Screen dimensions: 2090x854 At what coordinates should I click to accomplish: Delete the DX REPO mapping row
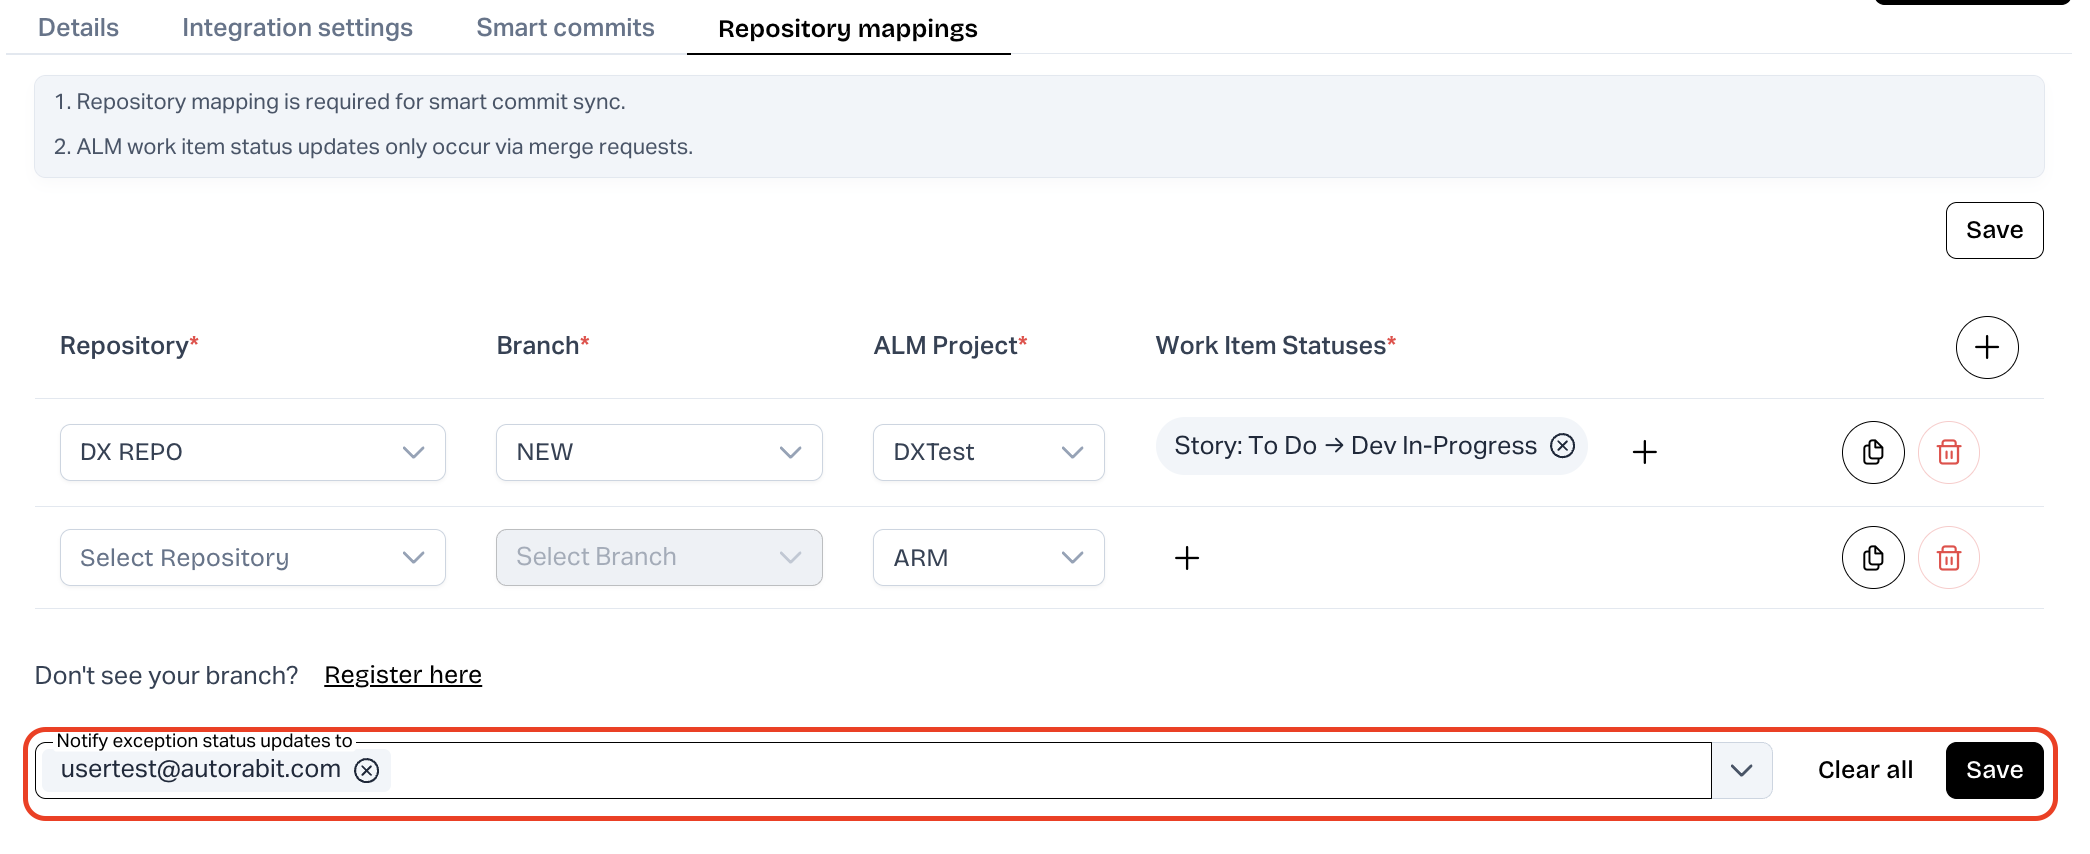click(1948, 452)
